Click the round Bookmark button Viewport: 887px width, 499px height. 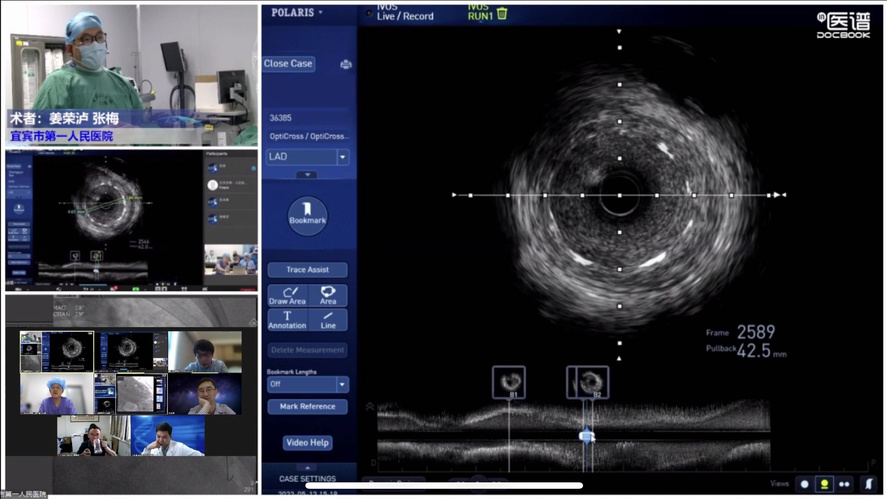click(307, 216)
